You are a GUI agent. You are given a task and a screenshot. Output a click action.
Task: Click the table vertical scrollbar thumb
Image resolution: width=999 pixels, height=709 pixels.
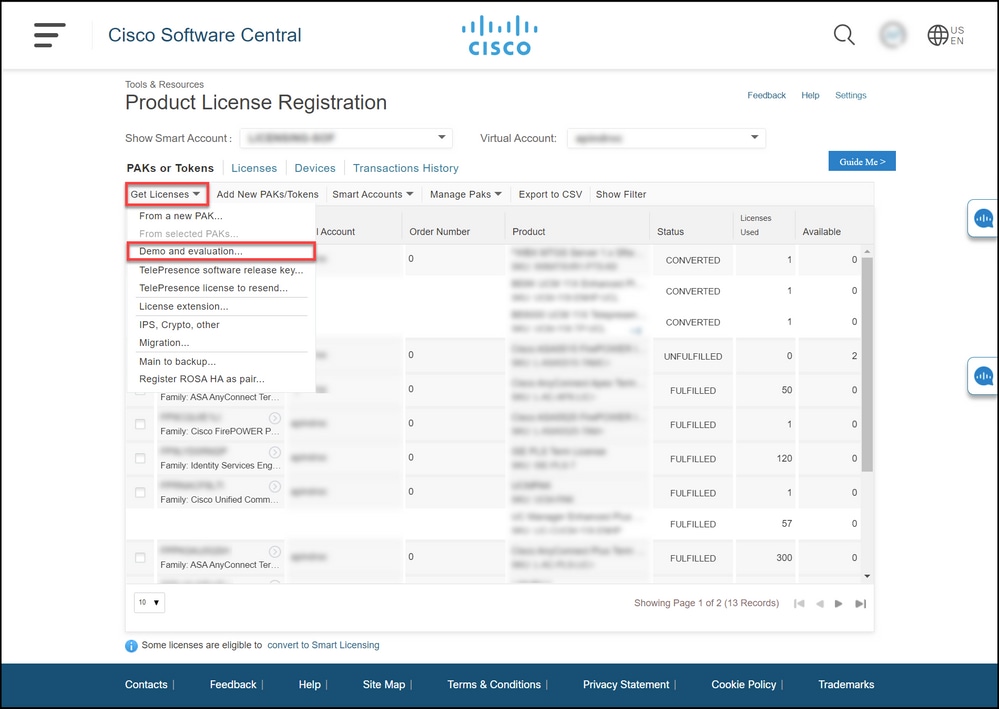tap(866, 364)
